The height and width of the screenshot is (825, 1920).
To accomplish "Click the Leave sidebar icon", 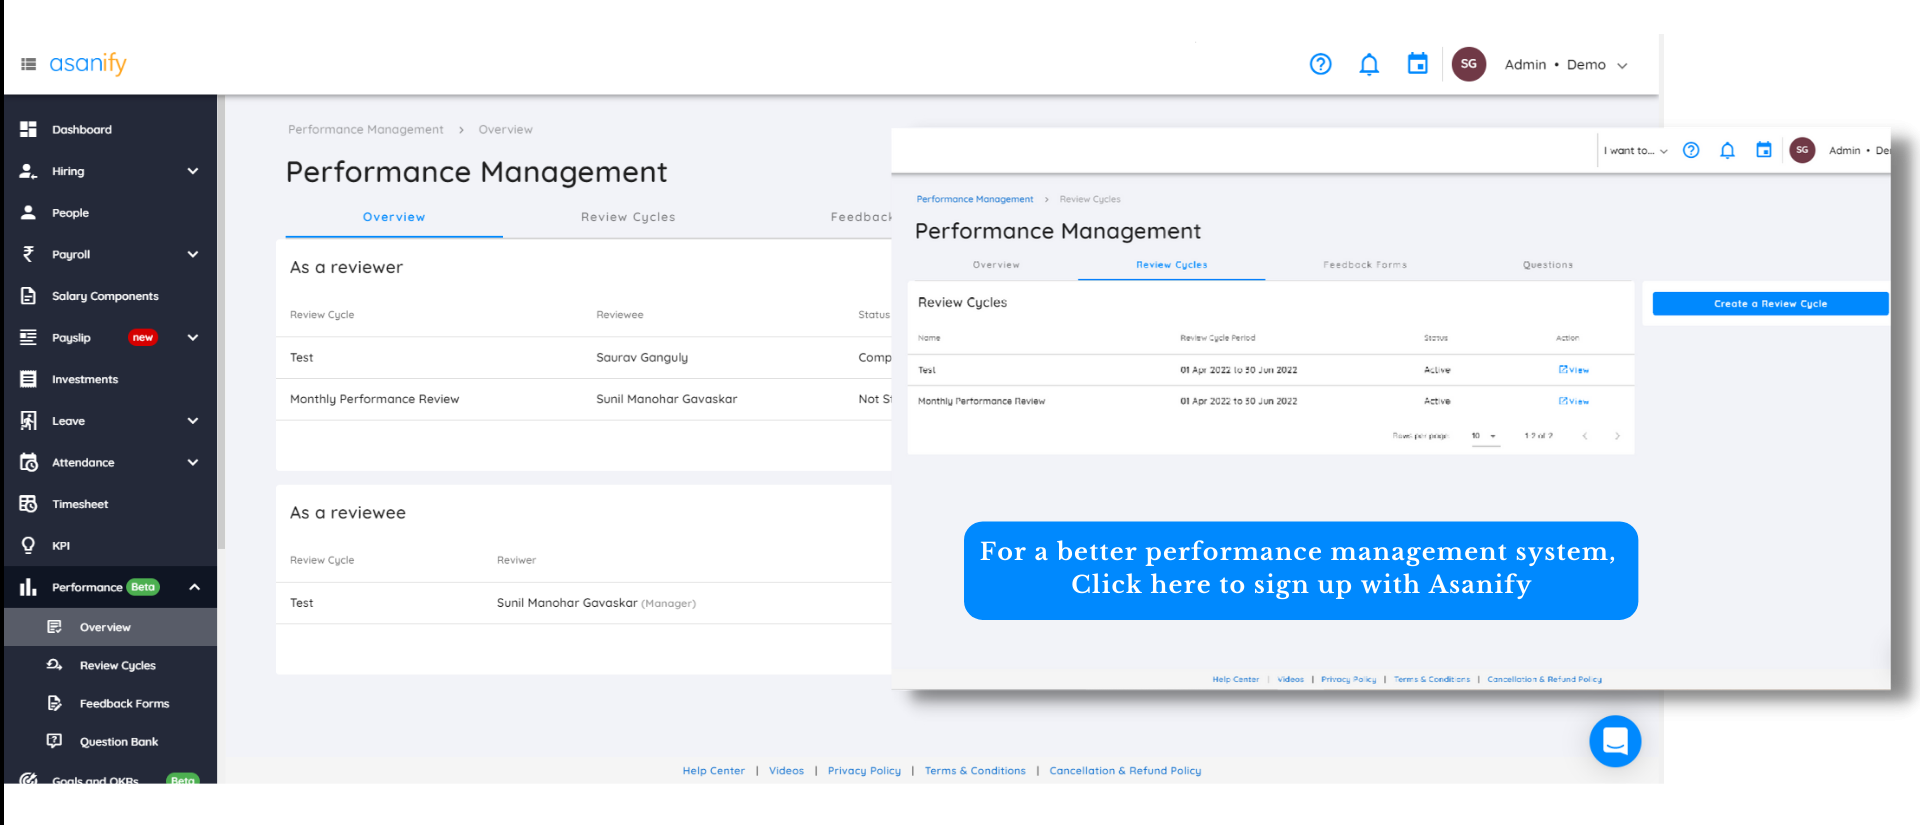I will (28, 421).
